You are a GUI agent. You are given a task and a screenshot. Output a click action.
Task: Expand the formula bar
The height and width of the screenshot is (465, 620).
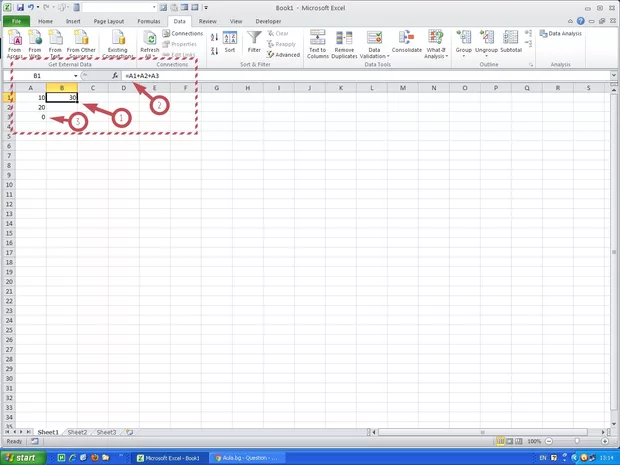pos(614,75)
